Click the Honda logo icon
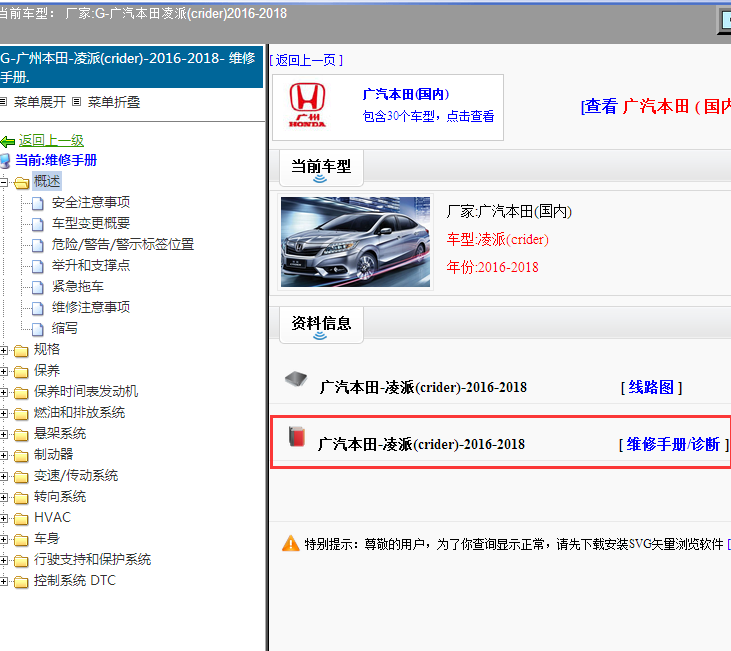 click(x=307, y=105)
